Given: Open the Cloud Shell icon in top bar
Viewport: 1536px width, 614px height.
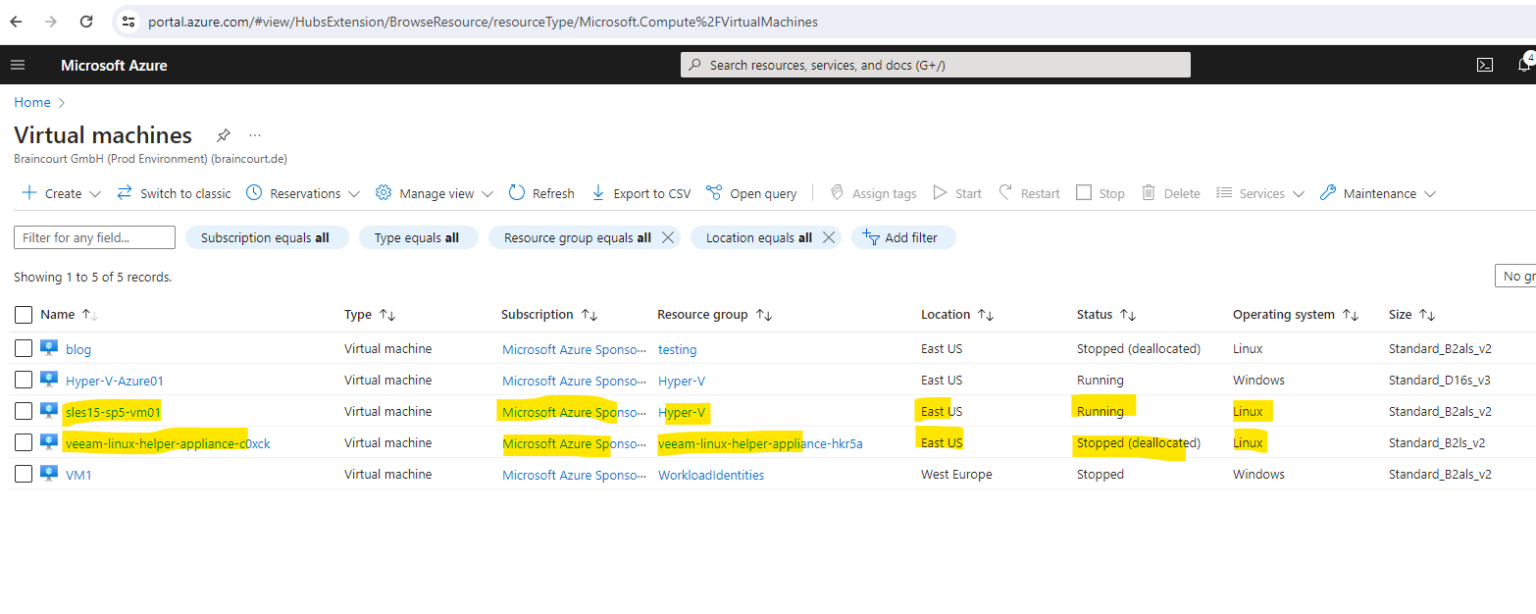Looking at the screenshot, I should click(1484, 64).
